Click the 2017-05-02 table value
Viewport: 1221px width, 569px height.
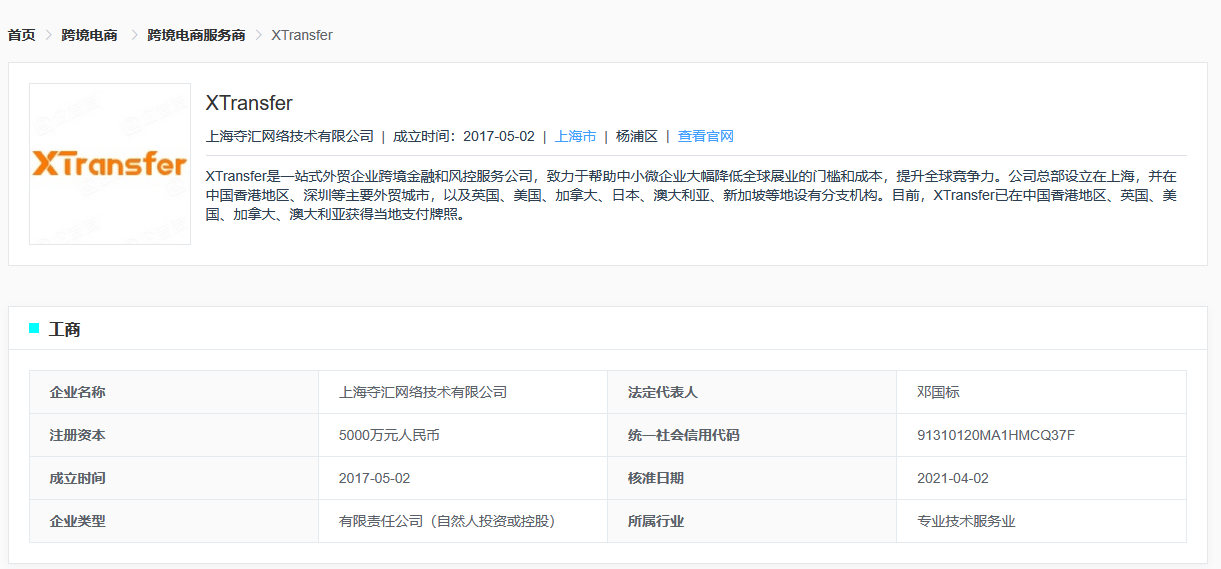click(375, 478)
